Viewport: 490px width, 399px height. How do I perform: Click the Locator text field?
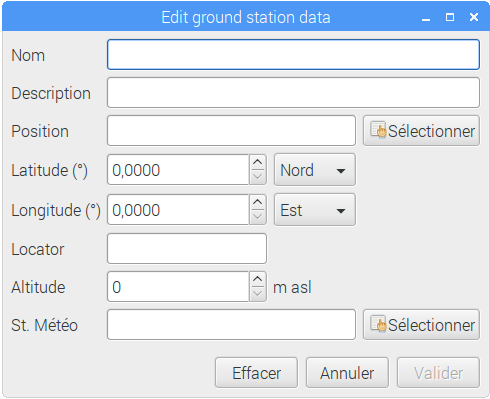187,249
